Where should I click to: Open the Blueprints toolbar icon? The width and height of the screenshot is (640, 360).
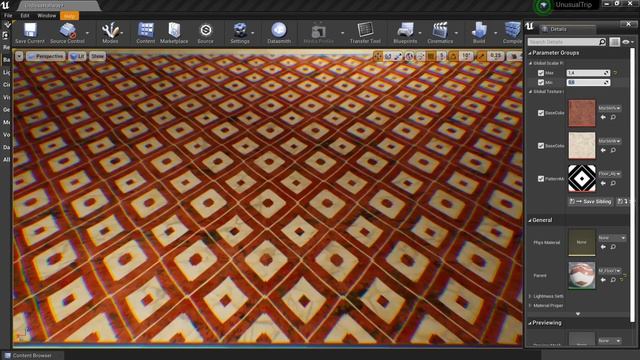405,33
